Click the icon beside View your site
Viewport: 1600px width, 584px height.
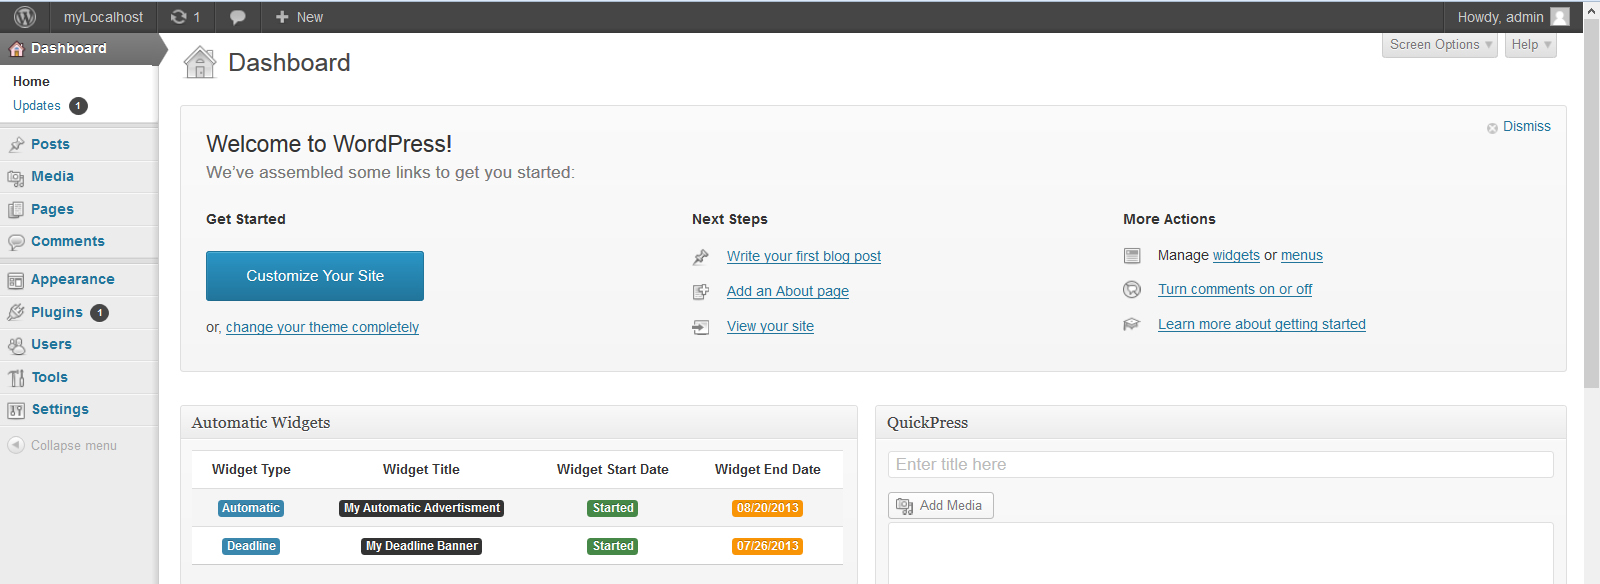point(701,327)
